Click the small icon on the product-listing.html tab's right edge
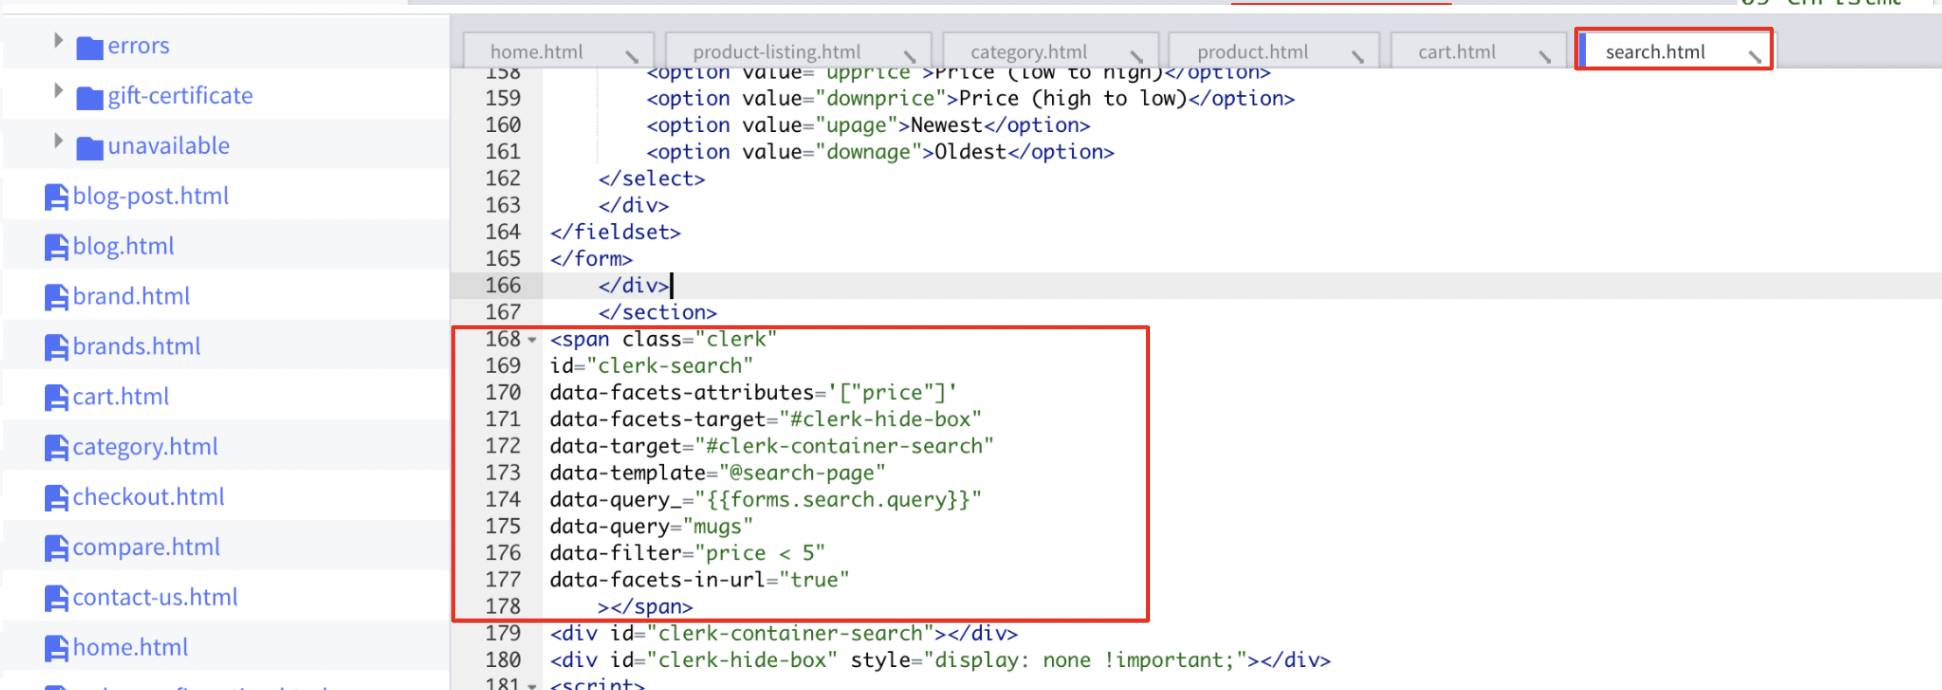Screen dimensions: 1942x690 click(x=909, y=56)
